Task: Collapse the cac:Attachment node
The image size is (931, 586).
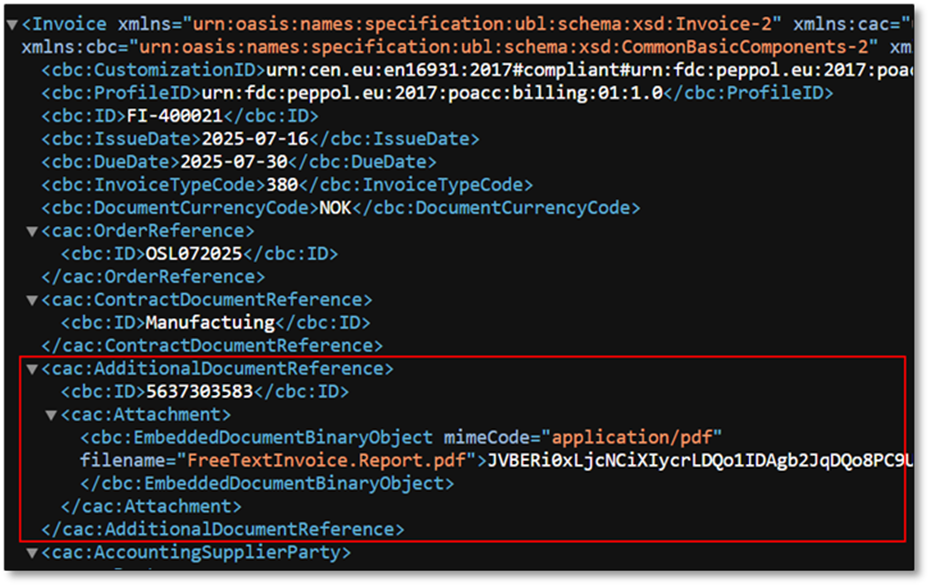Action: 52,414
